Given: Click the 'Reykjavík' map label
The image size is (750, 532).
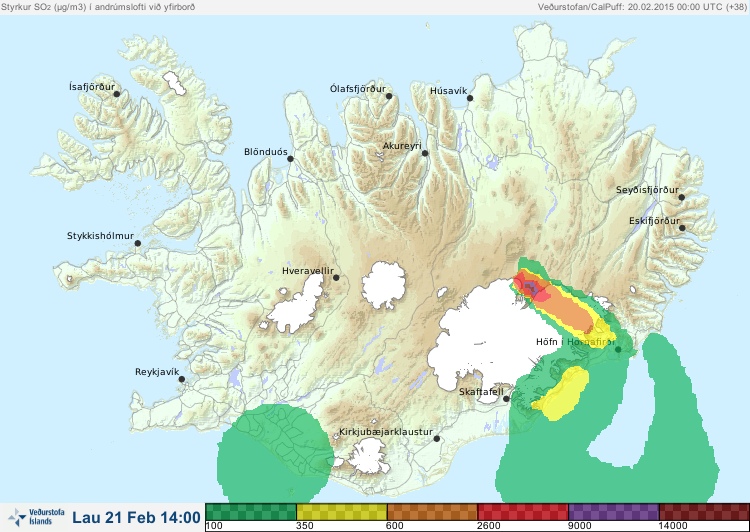Looking at the screenshot, I should (157, 372).
